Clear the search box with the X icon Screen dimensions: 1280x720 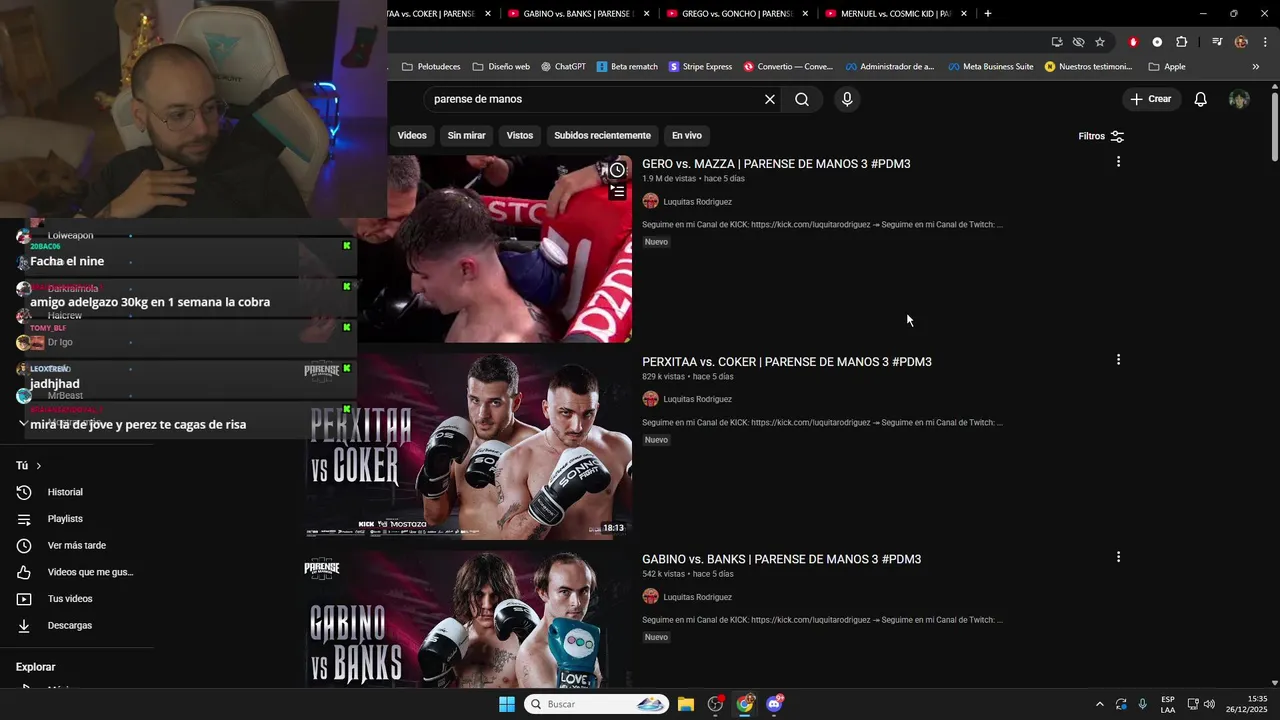[770, 99]
